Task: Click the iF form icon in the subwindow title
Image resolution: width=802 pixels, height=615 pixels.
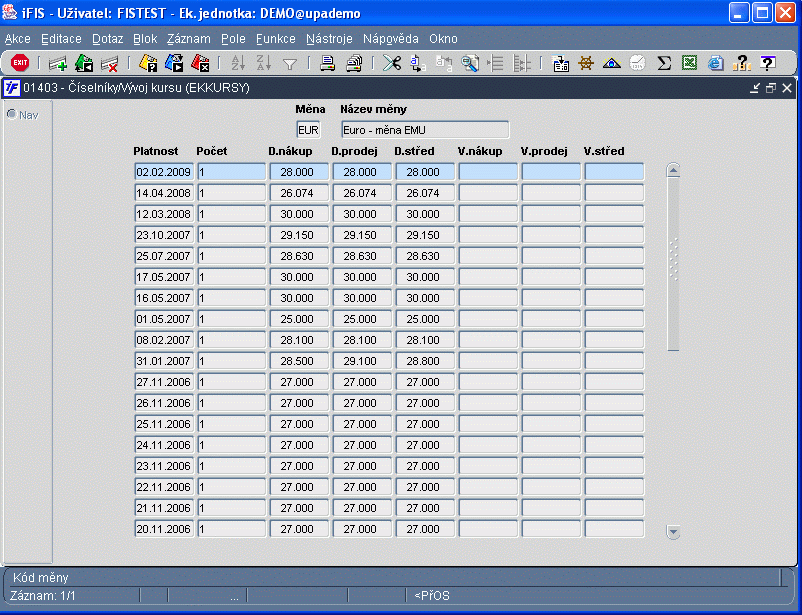Action: click(11, 88)
